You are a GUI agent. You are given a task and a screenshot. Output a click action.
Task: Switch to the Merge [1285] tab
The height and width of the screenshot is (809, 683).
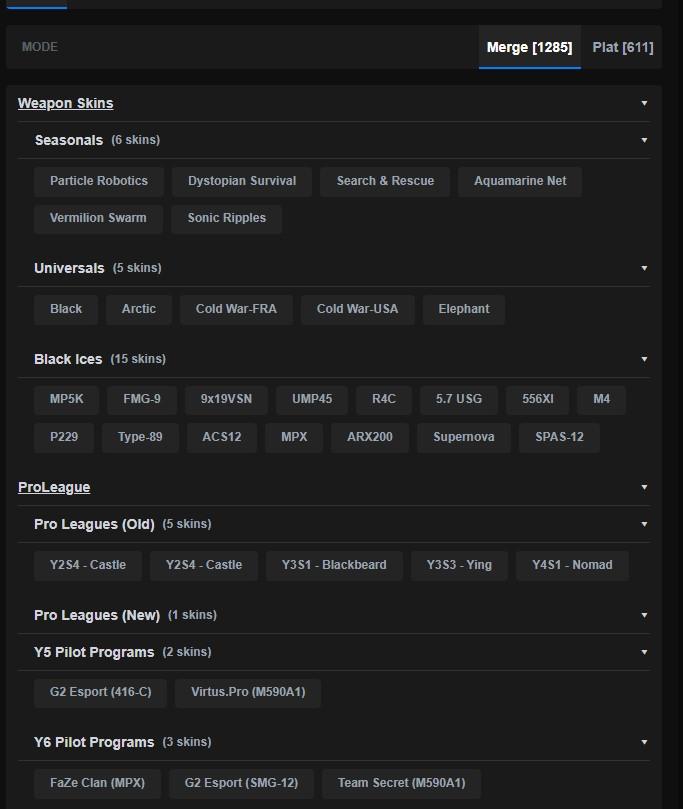click(529, 47)
